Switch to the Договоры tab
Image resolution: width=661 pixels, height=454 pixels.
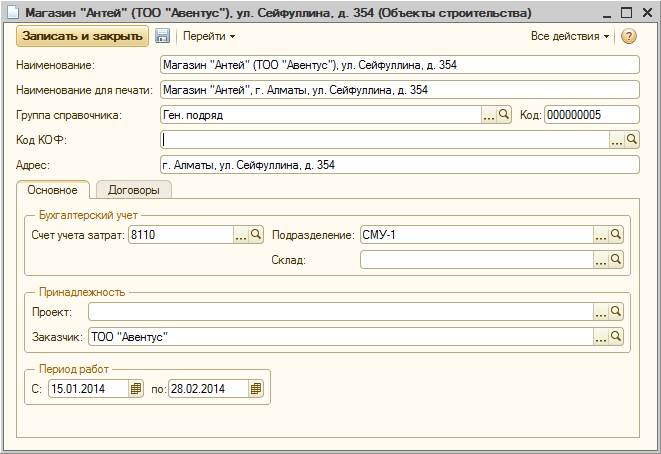(x=133, y=189)
